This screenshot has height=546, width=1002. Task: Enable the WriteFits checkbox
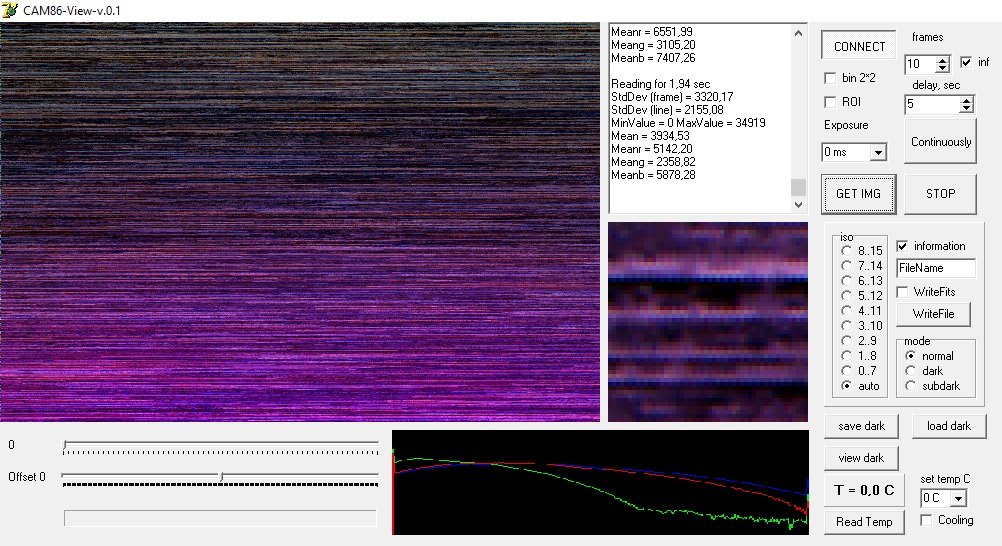902,292
